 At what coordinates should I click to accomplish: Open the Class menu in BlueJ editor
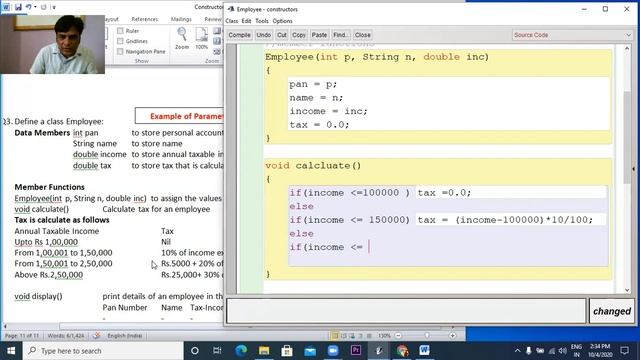pyautogui.click(x=231, y=21)
